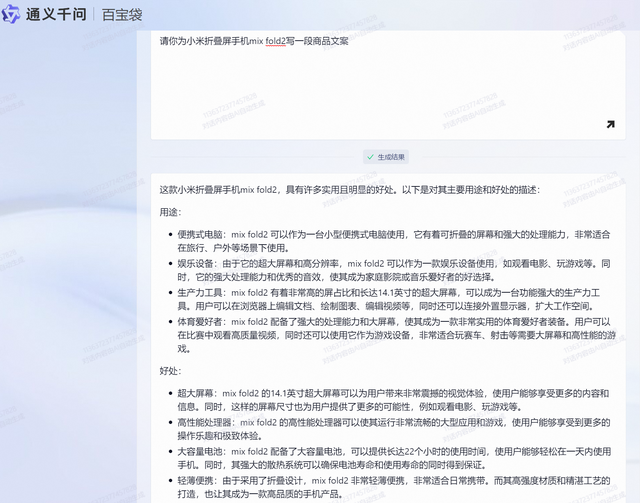Click the 大容量电池 bullet text
The height and width of the screenshot is (503, 640).
(x=394, y=458)
